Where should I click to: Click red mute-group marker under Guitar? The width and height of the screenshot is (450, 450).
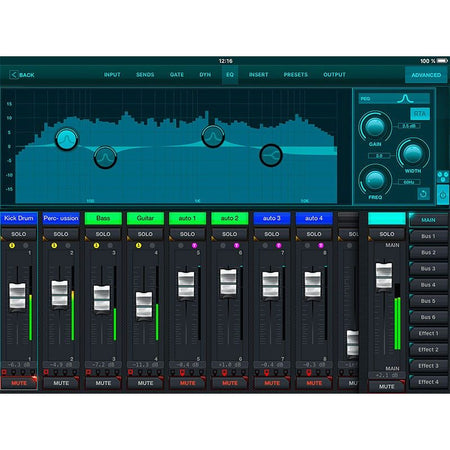pos(130,372)
